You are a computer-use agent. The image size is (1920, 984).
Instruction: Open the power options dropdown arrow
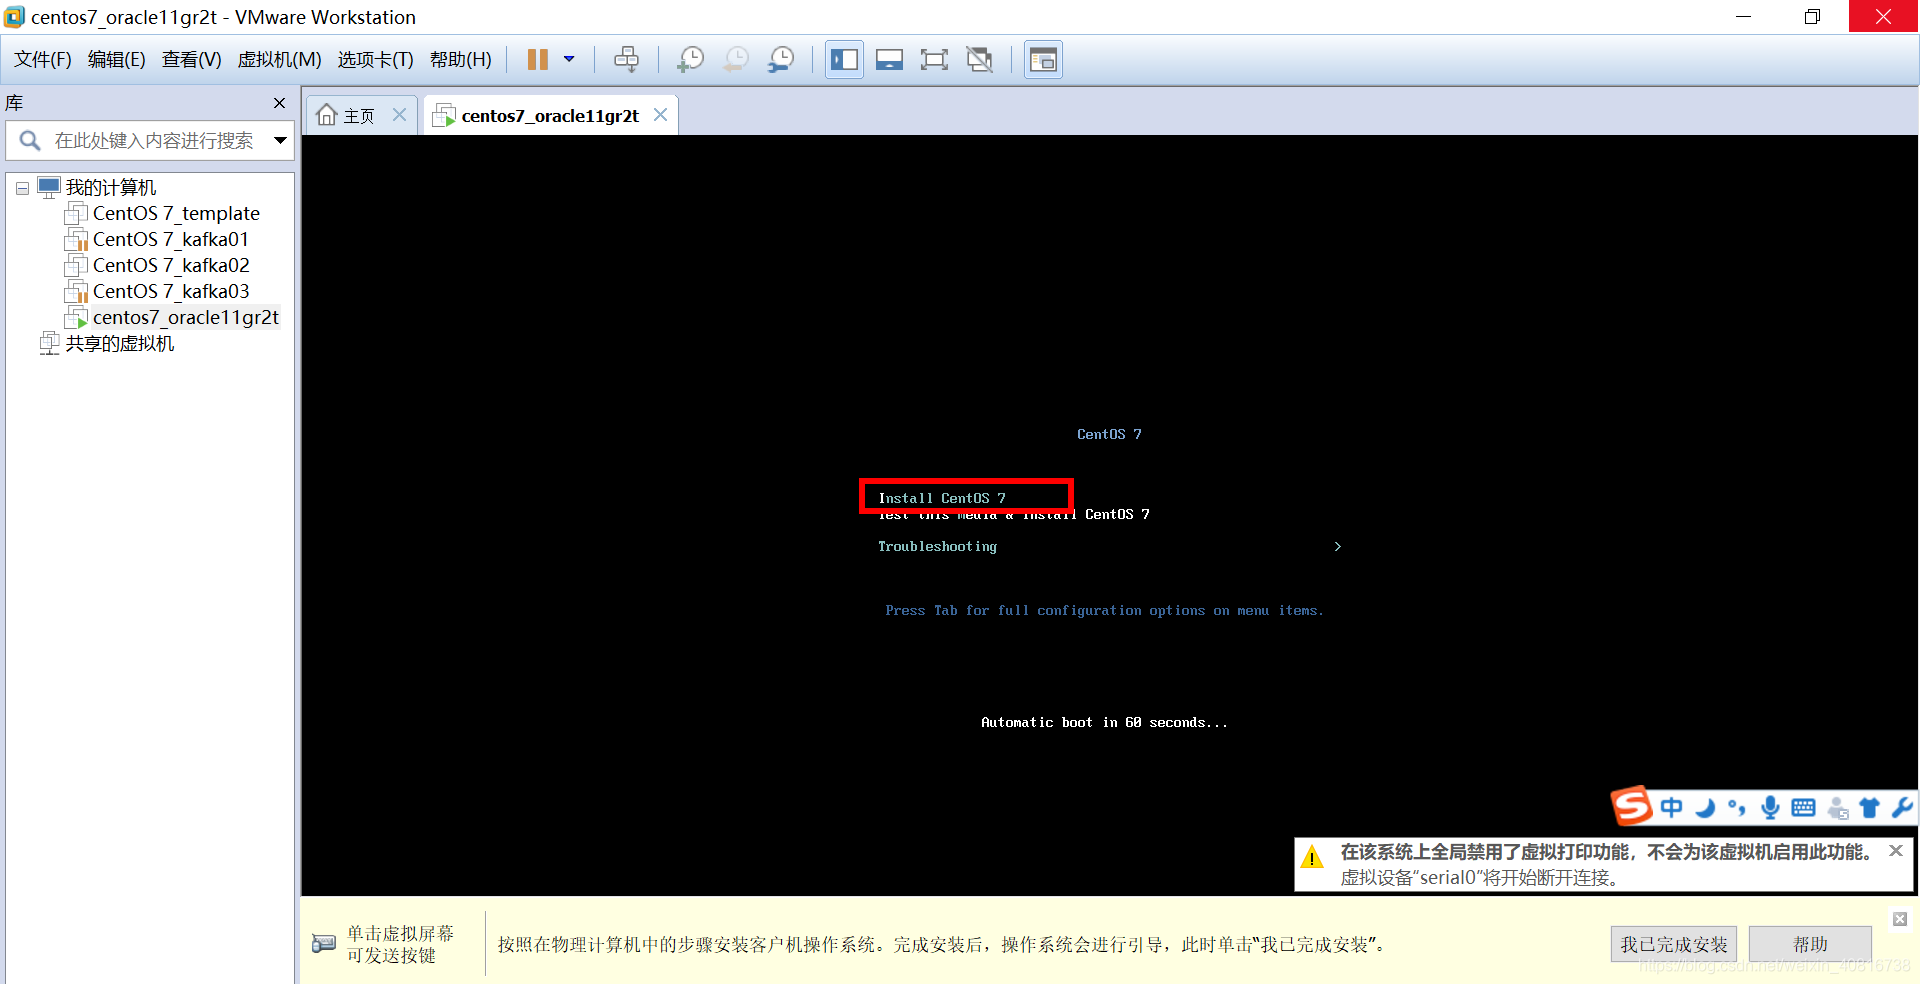(x=569, y=60)
